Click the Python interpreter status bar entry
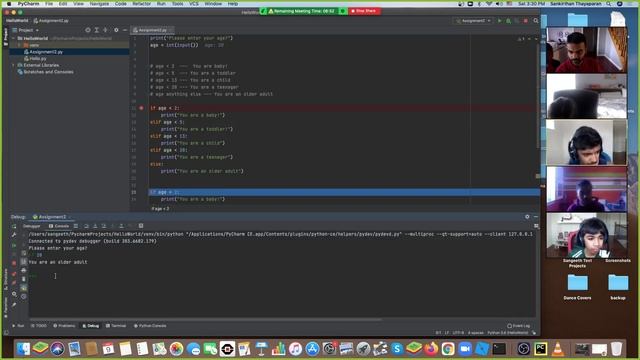 pos(508,333)
